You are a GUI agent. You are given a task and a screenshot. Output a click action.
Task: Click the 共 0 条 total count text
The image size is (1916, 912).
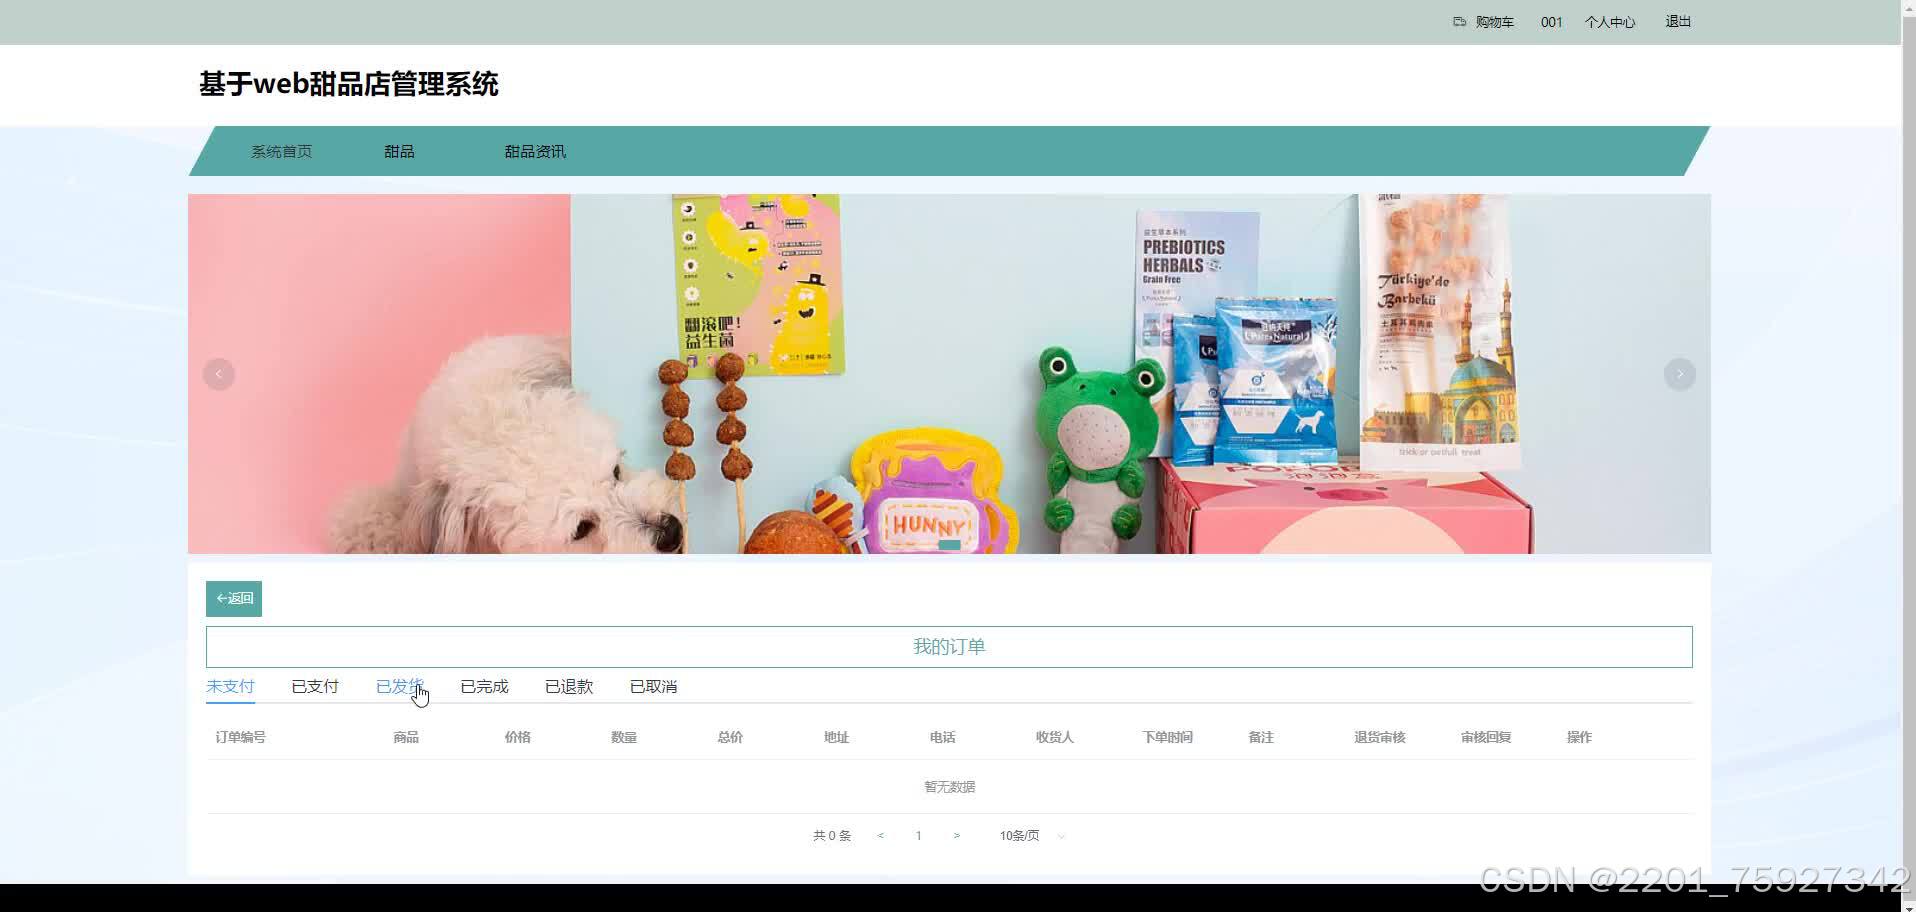click(832, 836)
